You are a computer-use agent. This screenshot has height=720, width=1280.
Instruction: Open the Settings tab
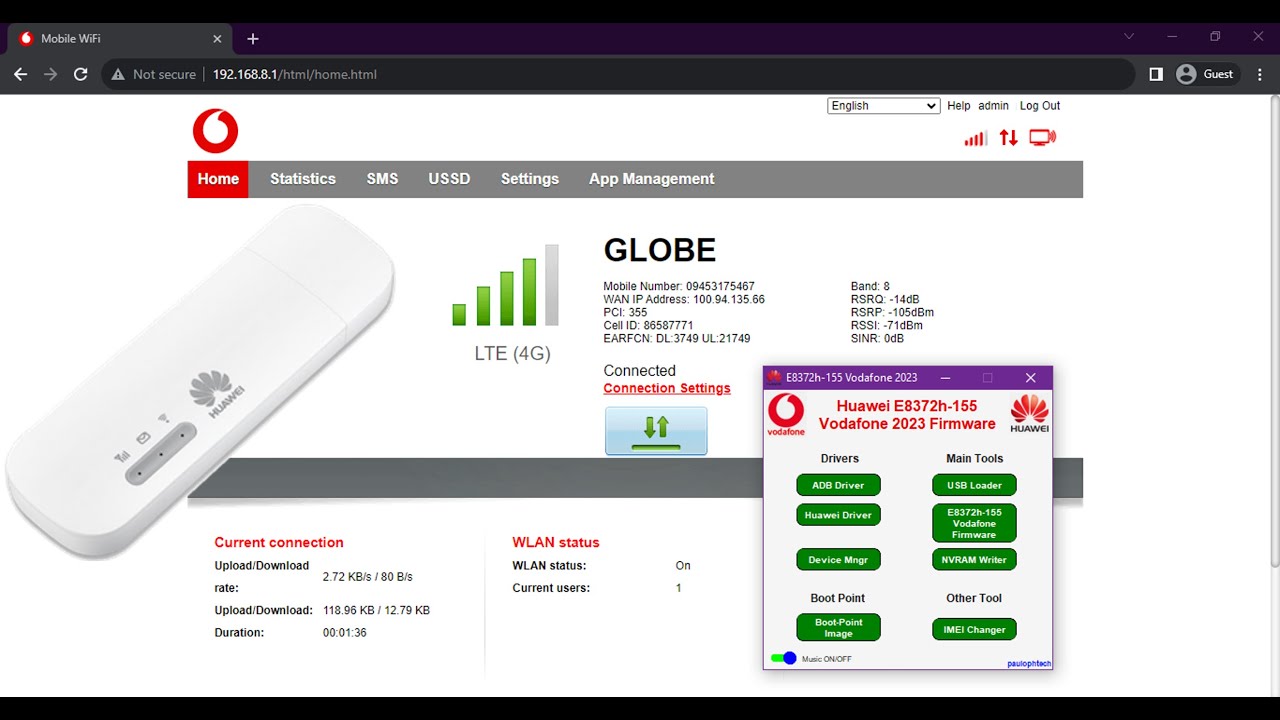[x=530, y=179]
